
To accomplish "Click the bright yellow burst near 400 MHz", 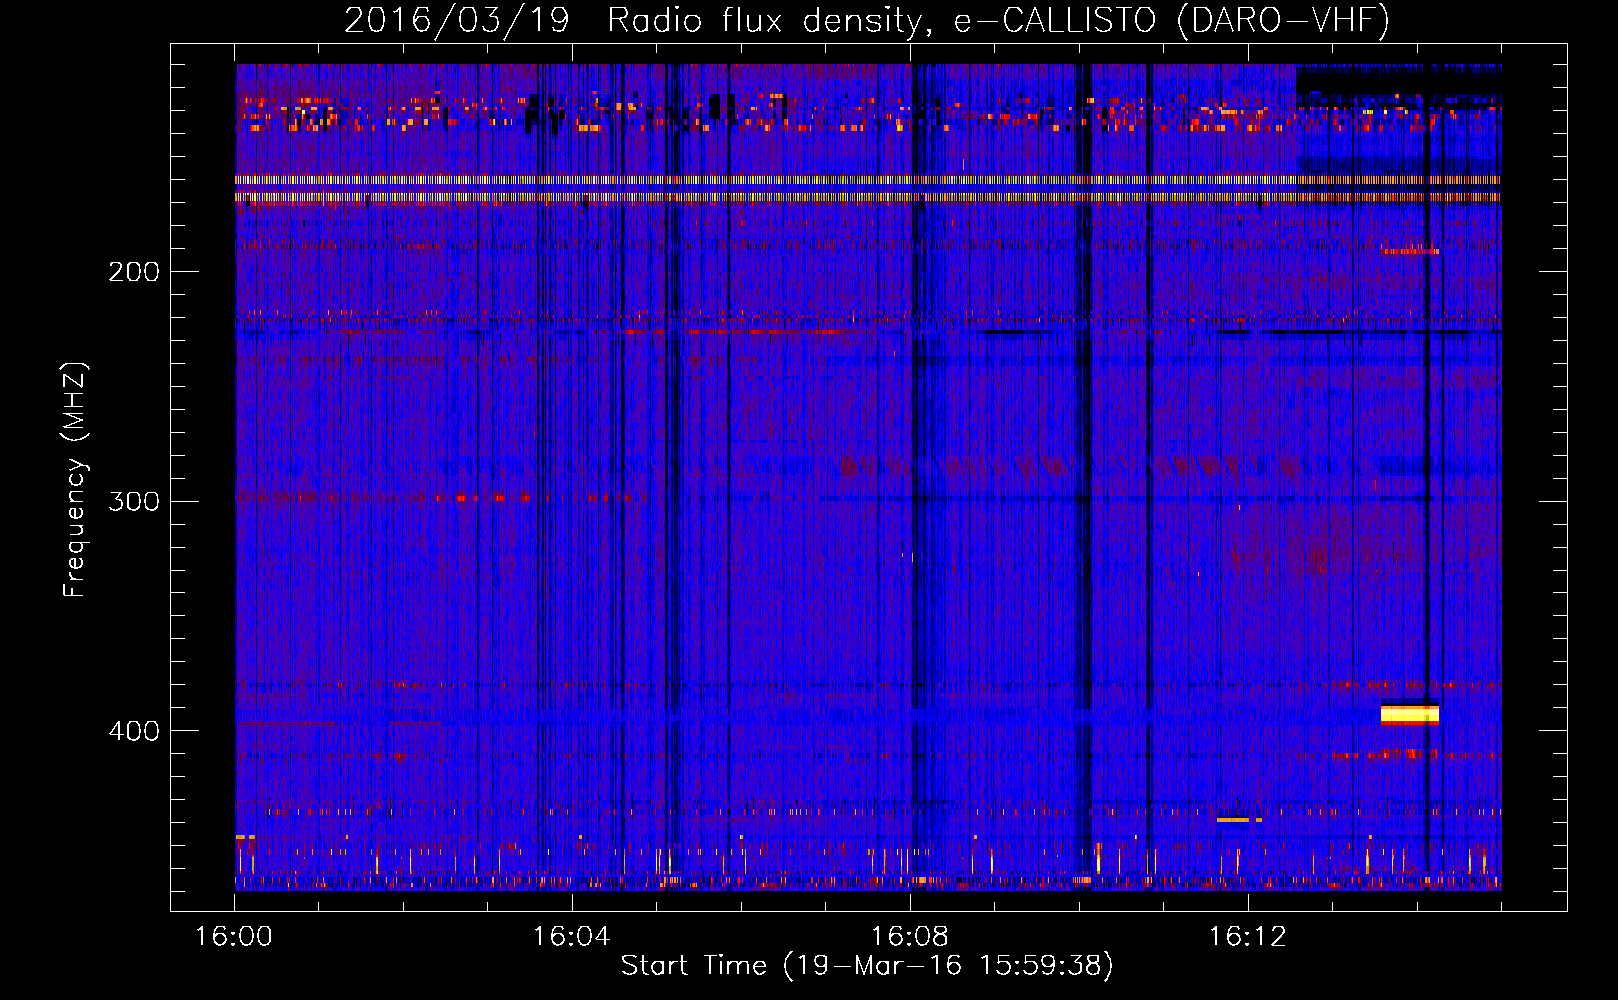I will pos(1410,714).
